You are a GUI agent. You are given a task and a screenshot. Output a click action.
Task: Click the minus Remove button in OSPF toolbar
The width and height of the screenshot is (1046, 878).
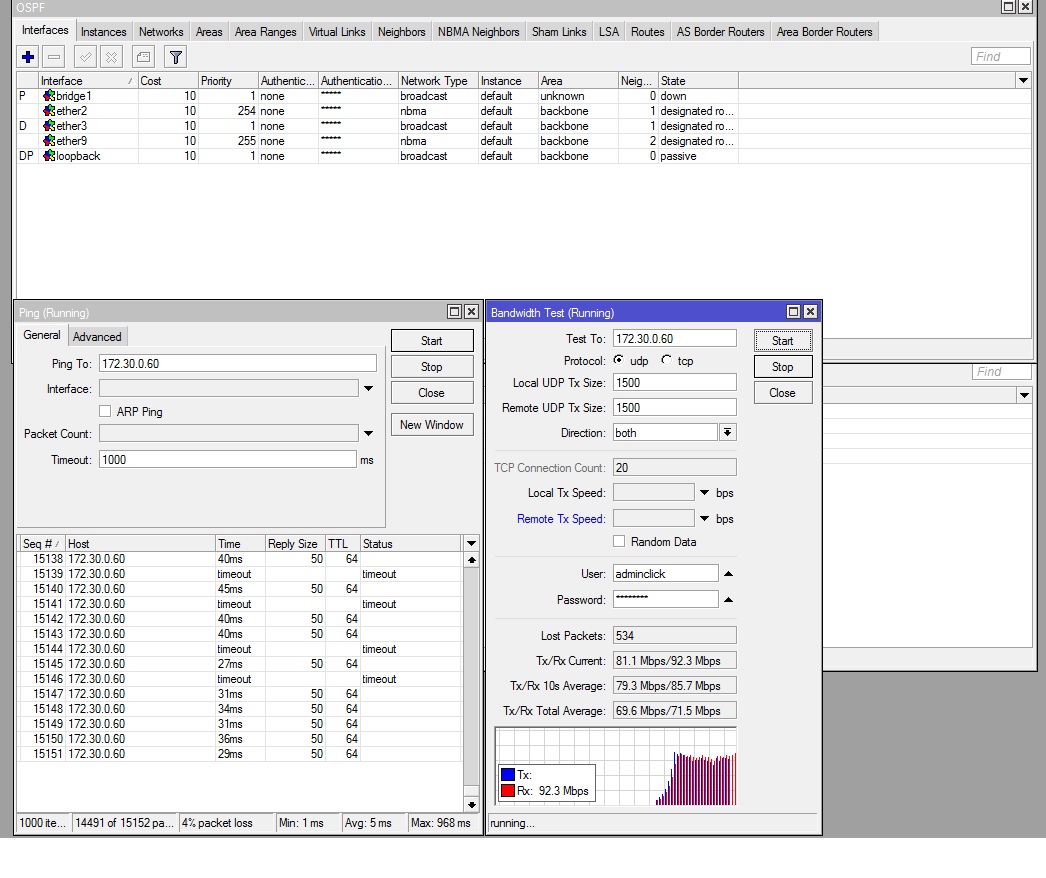click(54, 57)
